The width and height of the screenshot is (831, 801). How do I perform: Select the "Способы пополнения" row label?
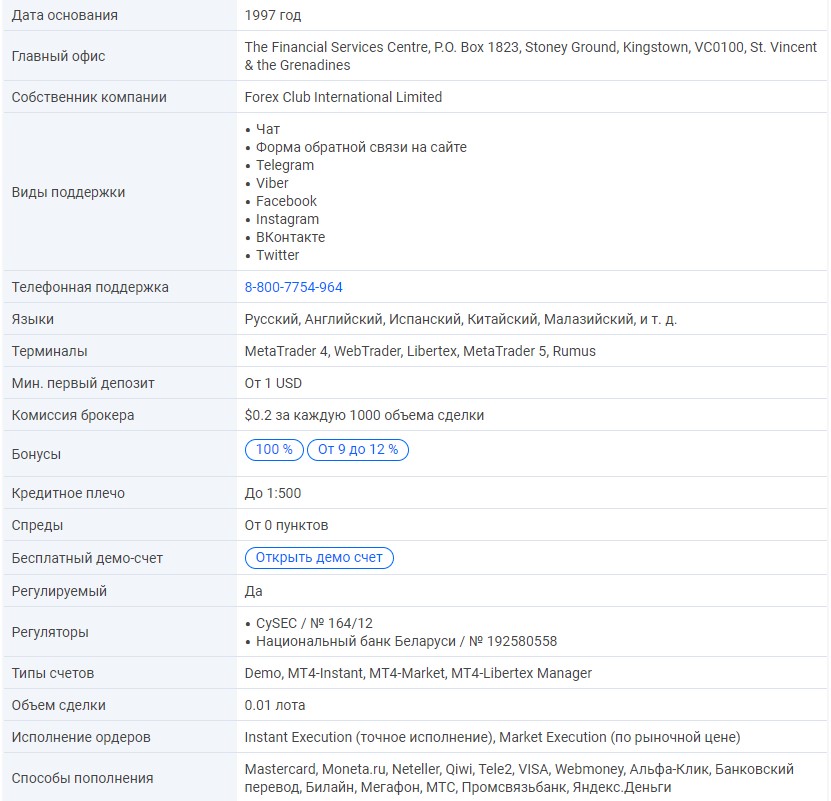pos(82,778)
